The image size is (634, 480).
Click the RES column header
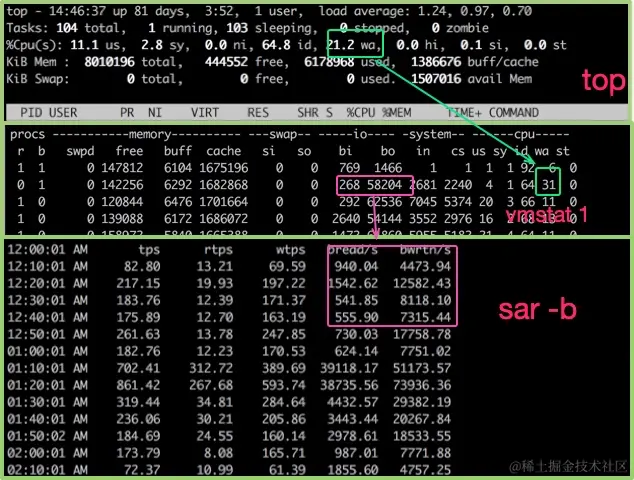click(x=258, y=112)
